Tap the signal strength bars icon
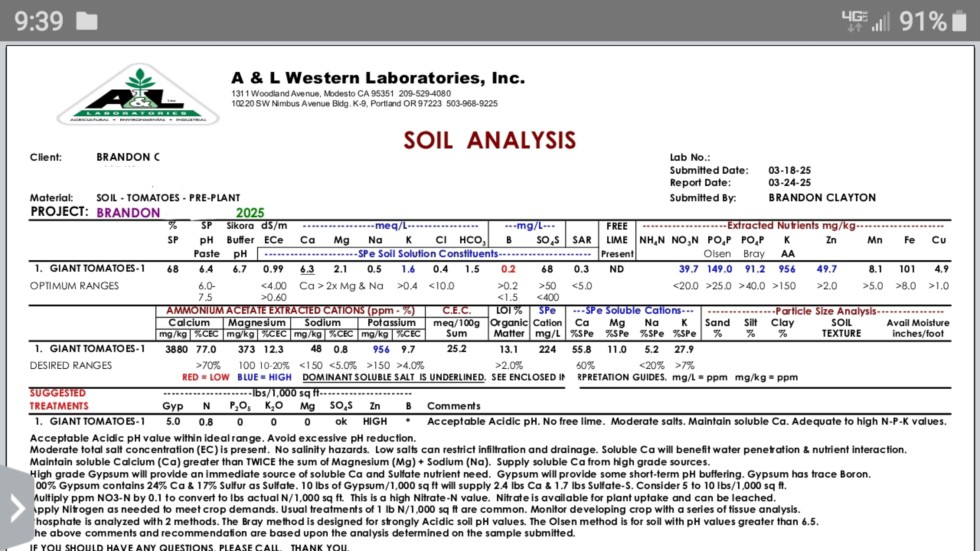 (880, 21)
